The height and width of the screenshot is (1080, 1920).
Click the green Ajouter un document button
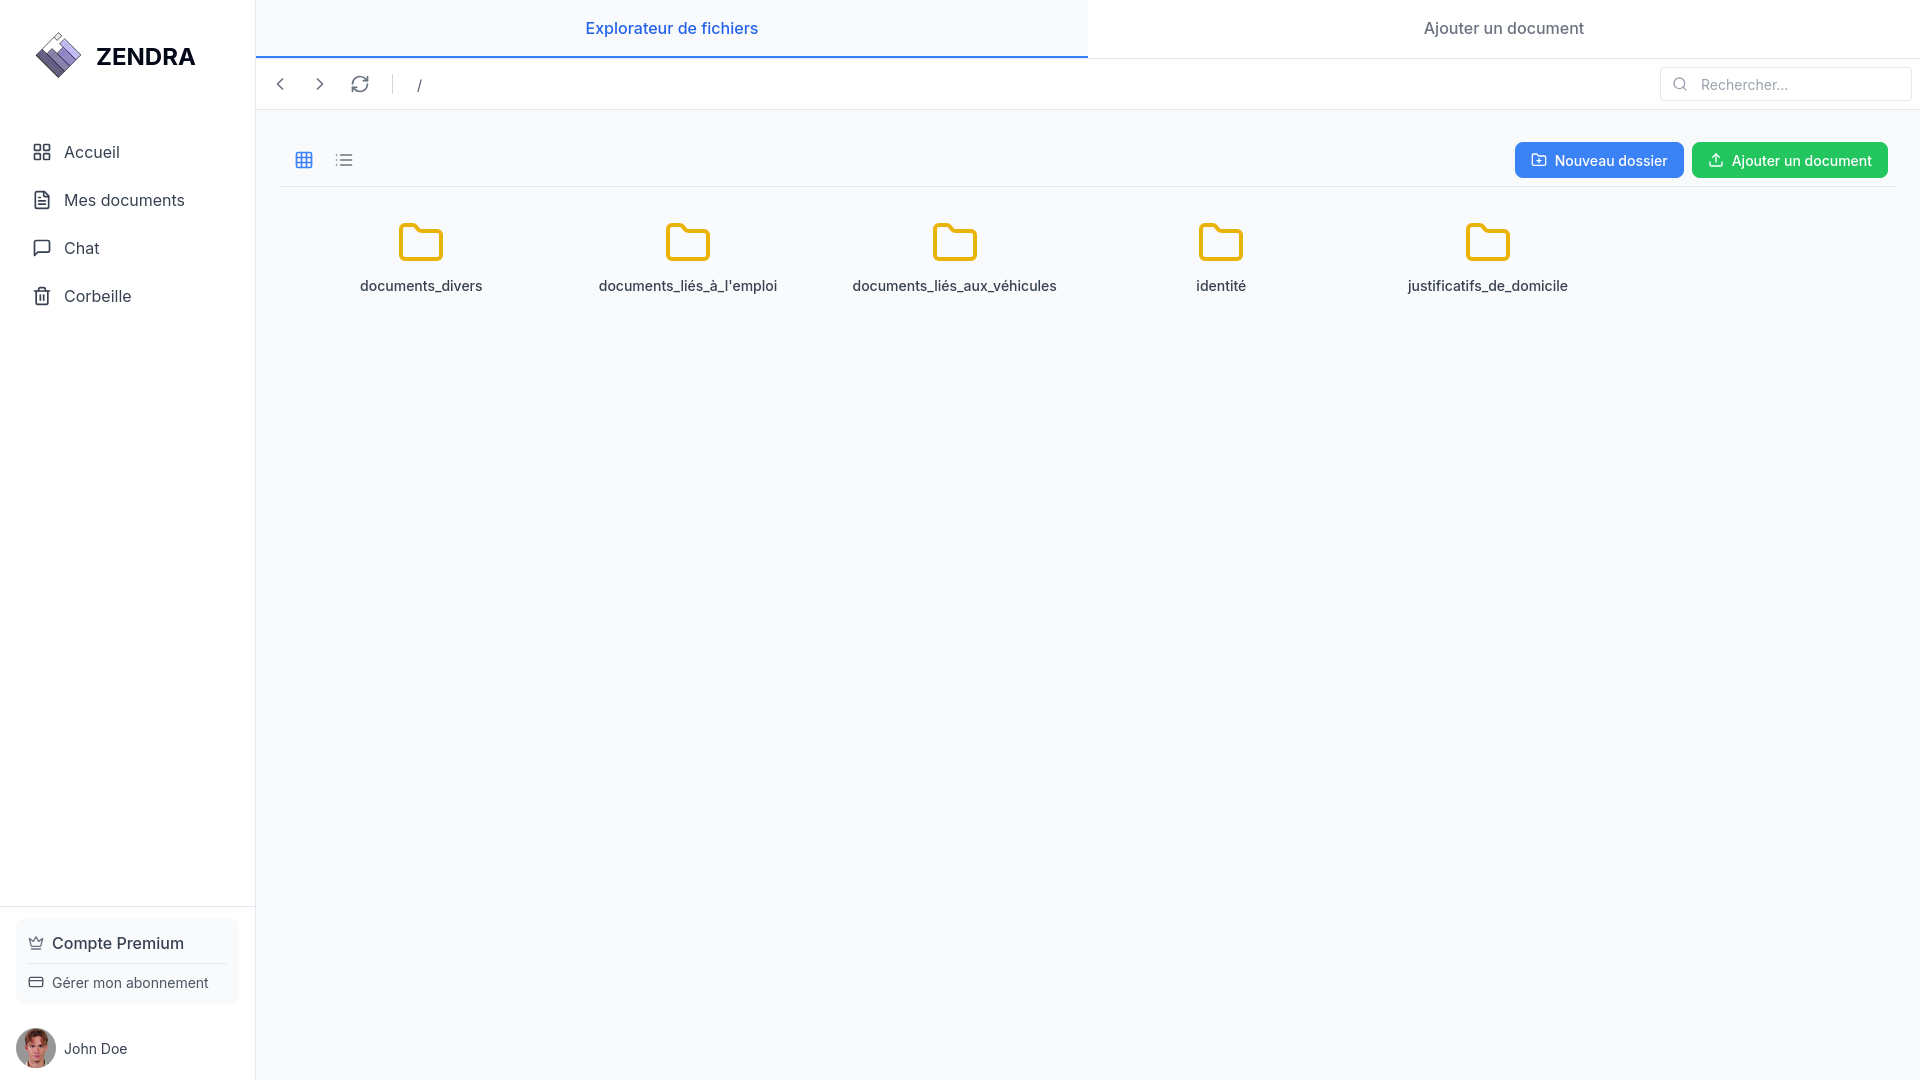coord(1789,160)
